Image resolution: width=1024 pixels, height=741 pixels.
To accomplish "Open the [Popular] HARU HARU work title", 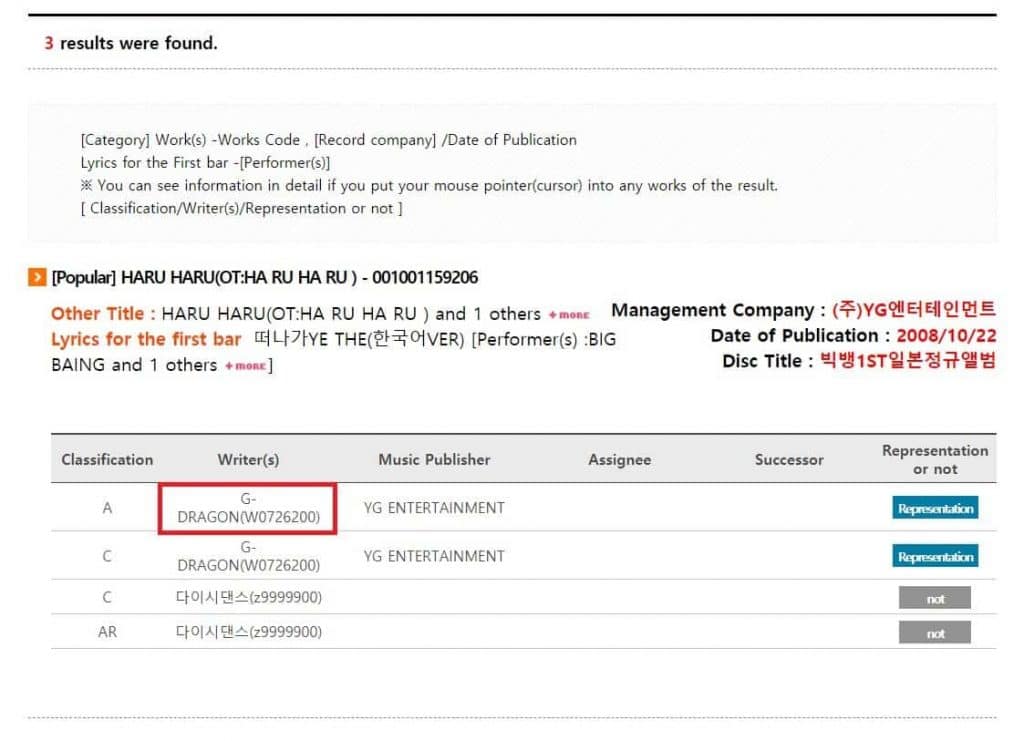I will pyautogui.click(x=264, y=278).
